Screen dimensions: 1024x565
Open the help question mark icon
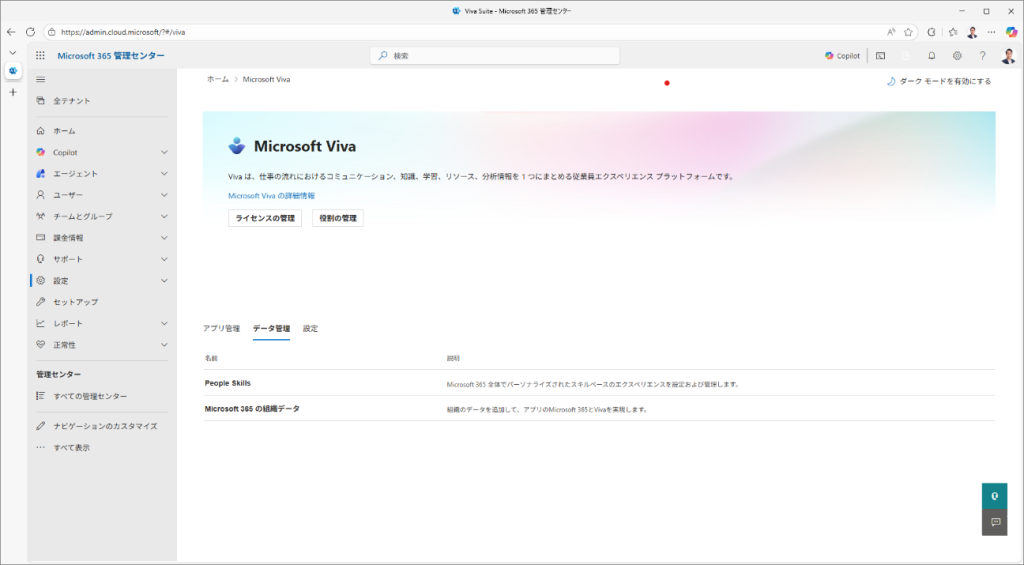(x=982, y=56)
